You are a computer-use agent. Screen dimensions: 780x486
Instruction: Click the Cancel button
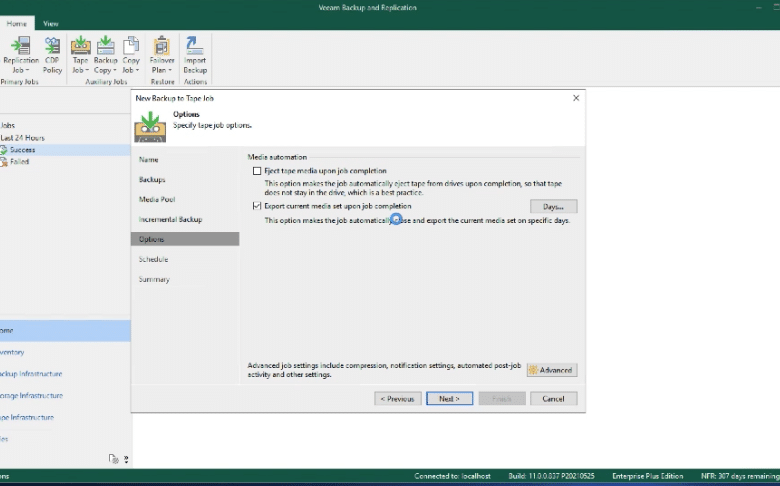click(x=554, y=399)
